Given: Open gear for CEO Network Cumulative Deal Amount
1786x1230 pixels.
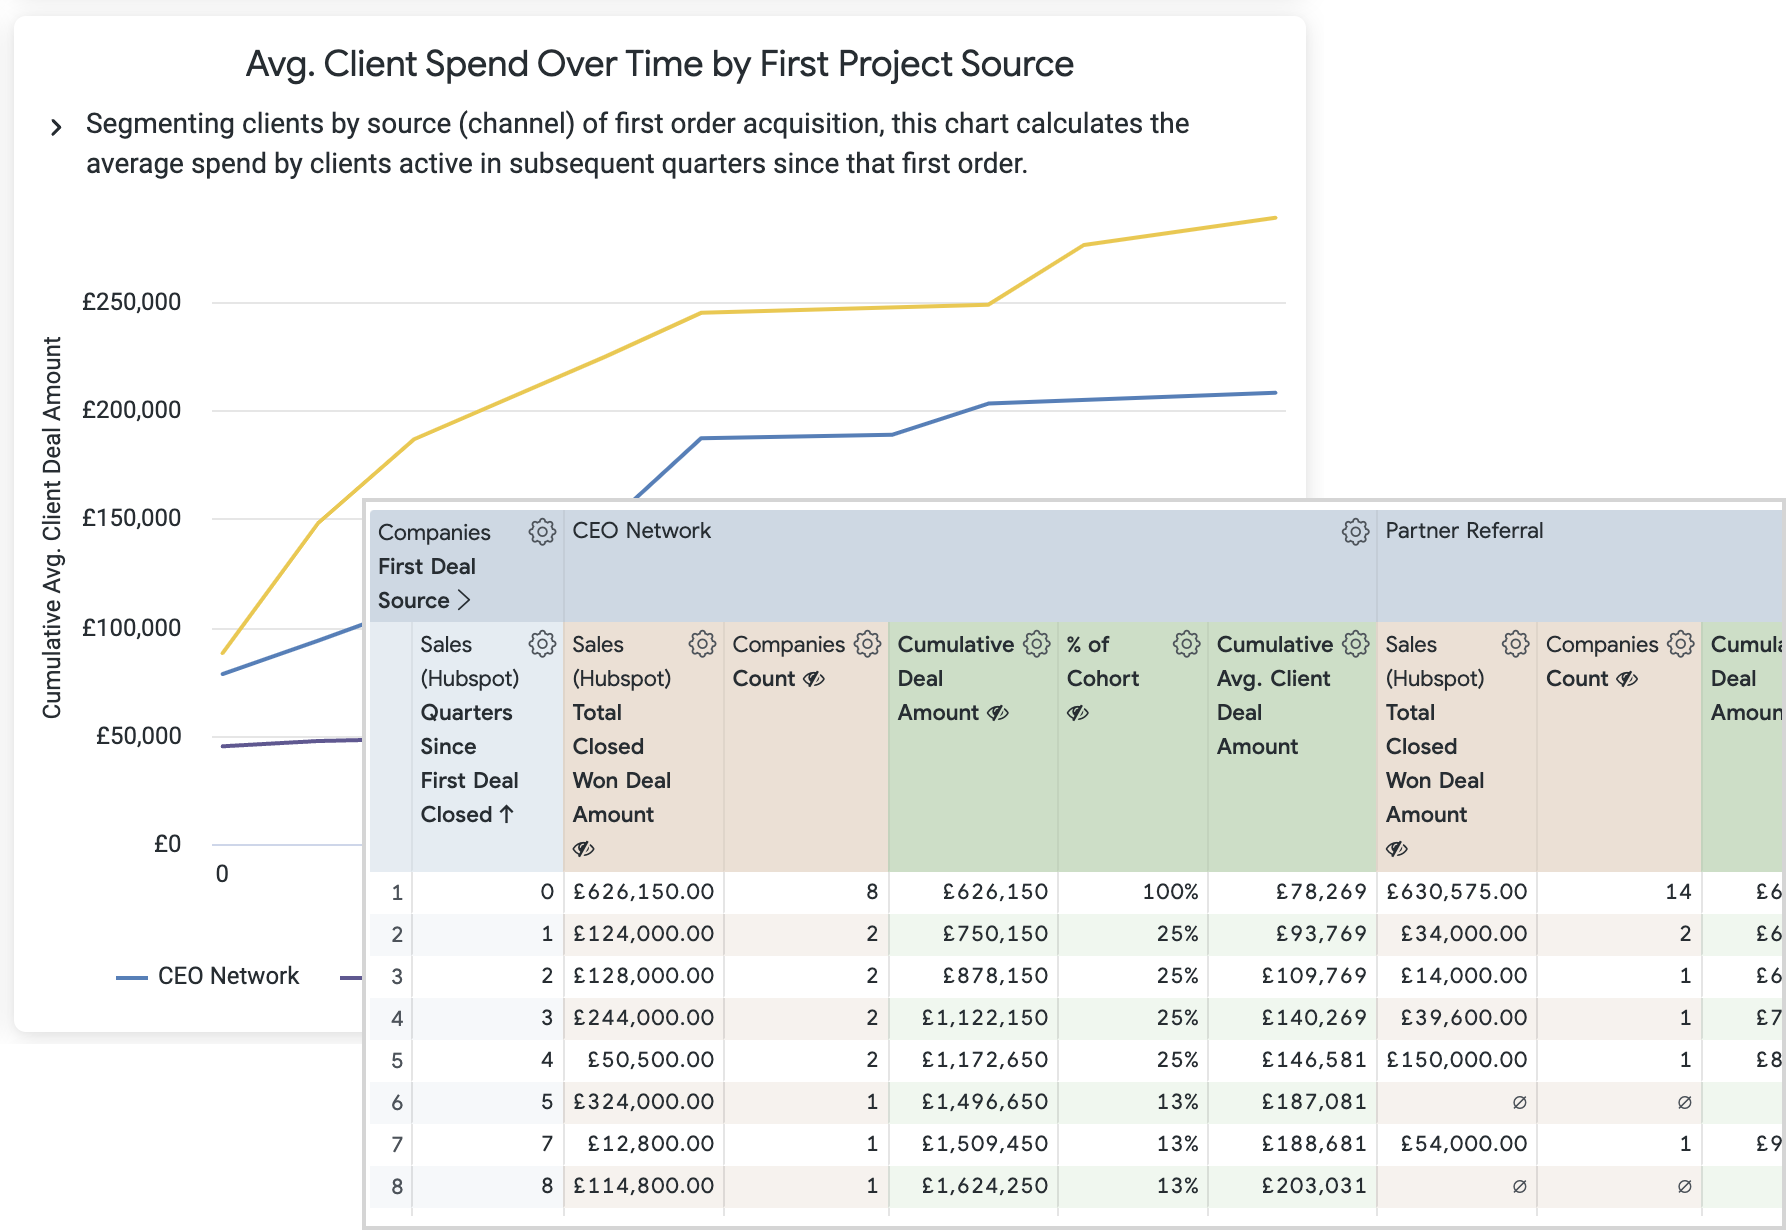Looking at the screenshot, I should 1037,644.
